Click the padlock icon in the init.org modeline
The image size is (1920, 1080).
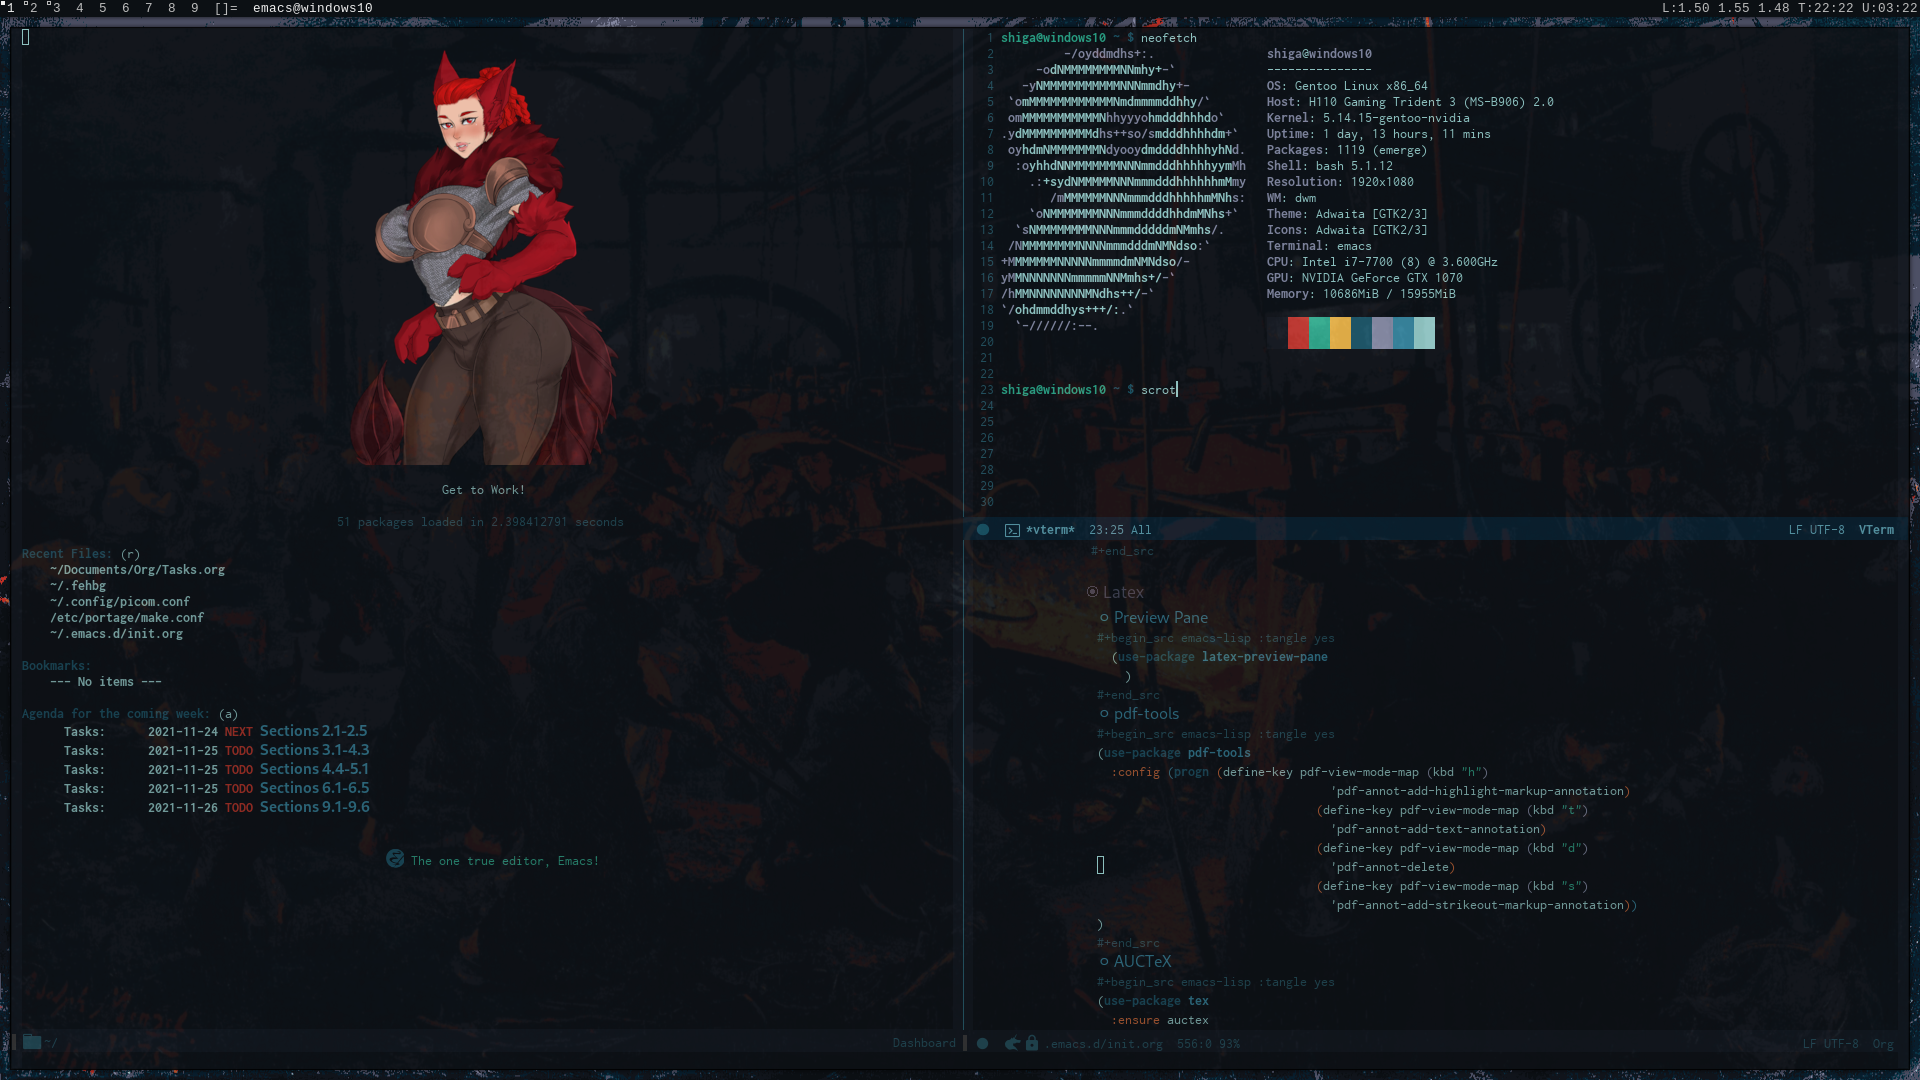[x=1032, y=1044]
